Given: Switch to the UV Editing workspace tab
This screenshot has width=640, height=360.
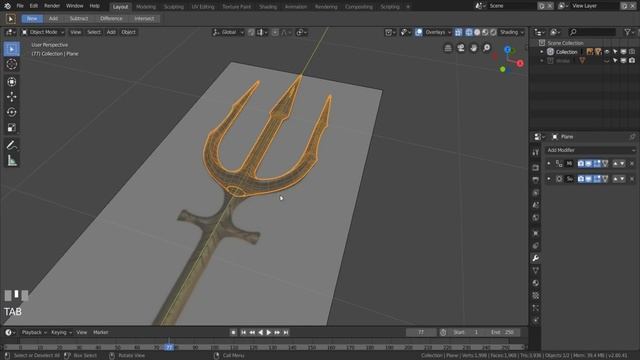Looking at the screenshot, I should pos(203,7).
